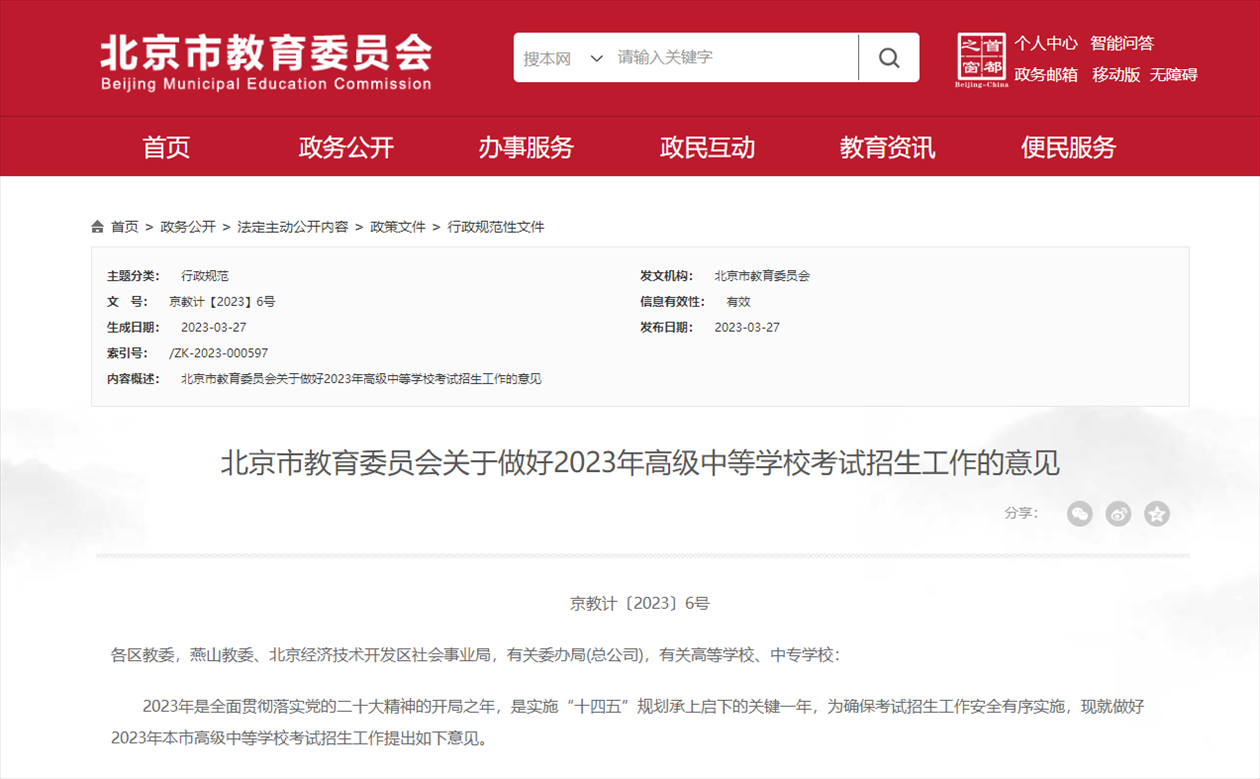Image resolution: width=1260 pixels, height=779 pixels.
Task: Open the 教育资讯 navigation tab
Action: pos(887,148)
